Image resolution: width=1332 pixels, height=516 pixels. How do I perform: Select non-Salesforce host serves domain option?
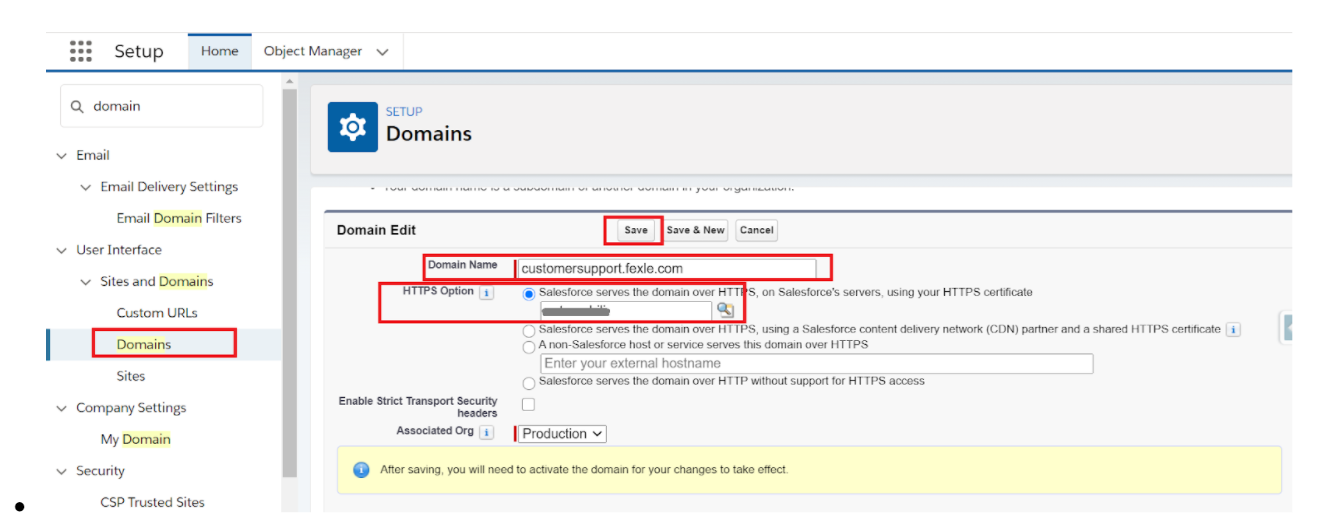coord(529,346)
